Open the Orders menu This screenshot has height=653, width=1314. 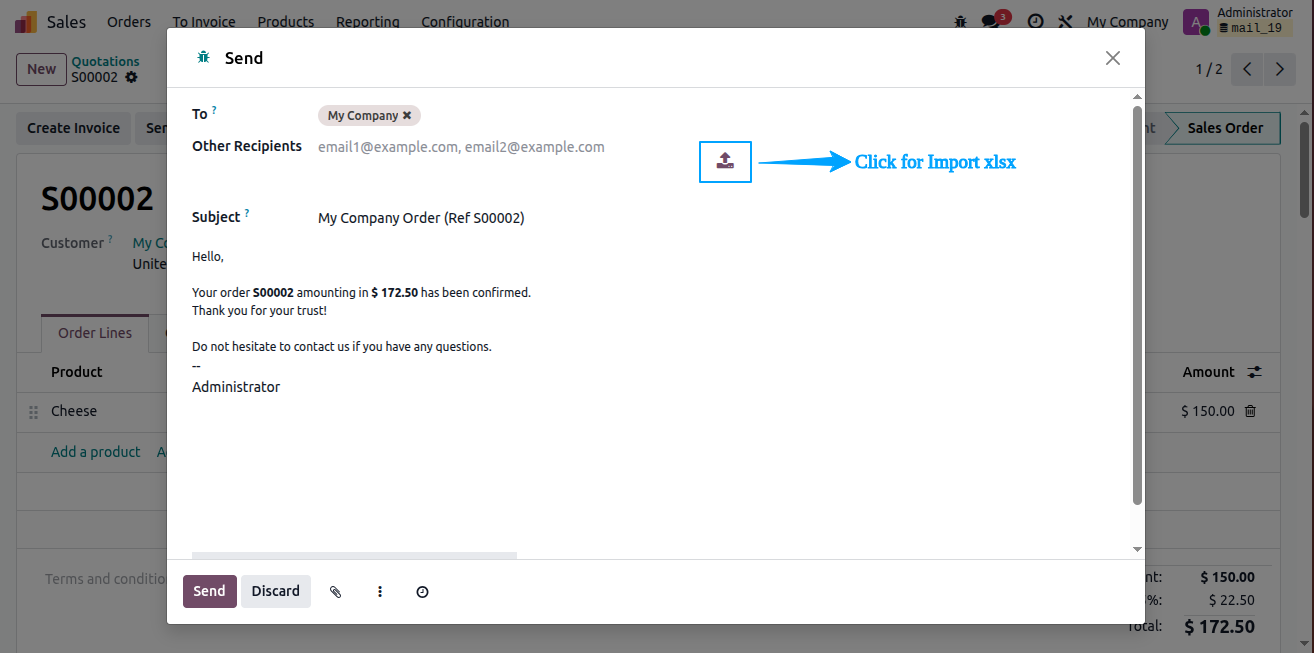point(129,21)
